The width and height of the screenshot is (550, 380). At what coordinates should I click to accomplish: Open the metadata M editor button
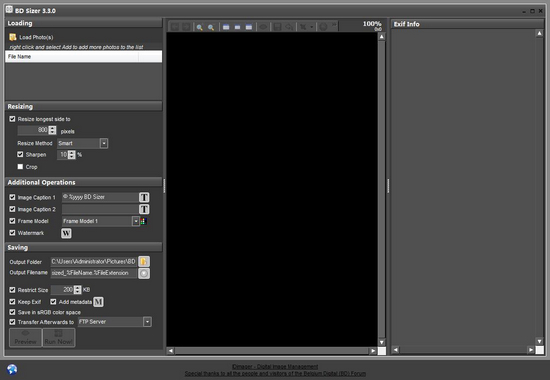pyautogui.click(x=99, y=302)
